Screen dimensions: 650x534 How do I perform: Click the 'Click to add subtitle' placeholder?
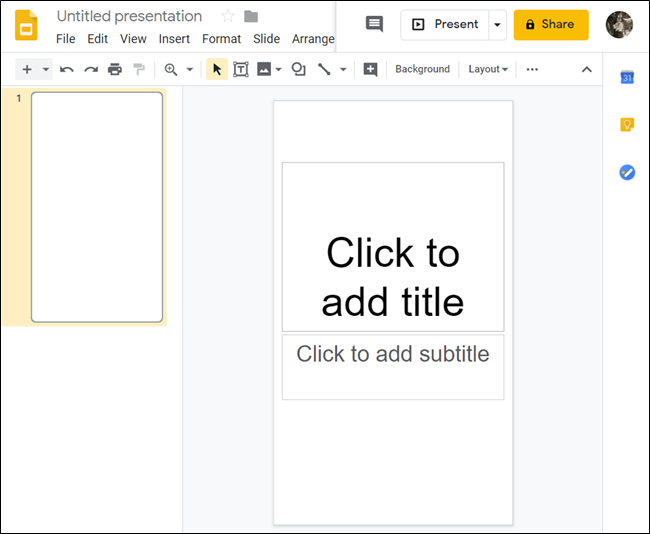point(393,367)
